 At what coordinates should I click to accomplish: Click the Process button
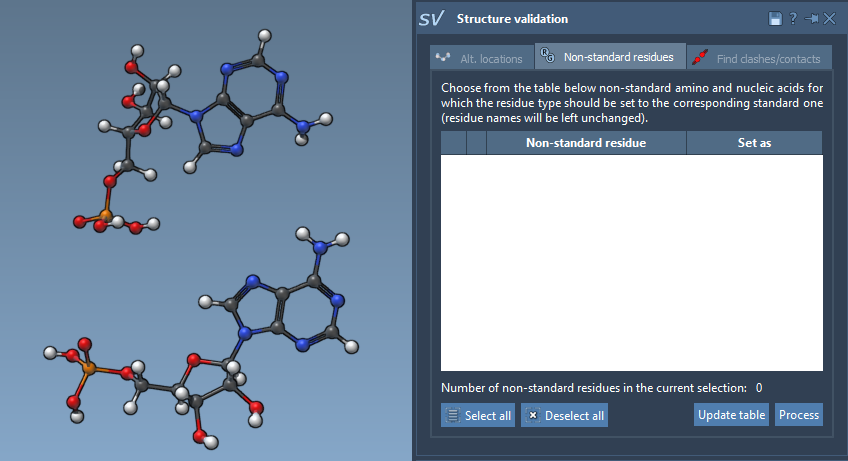799,415
